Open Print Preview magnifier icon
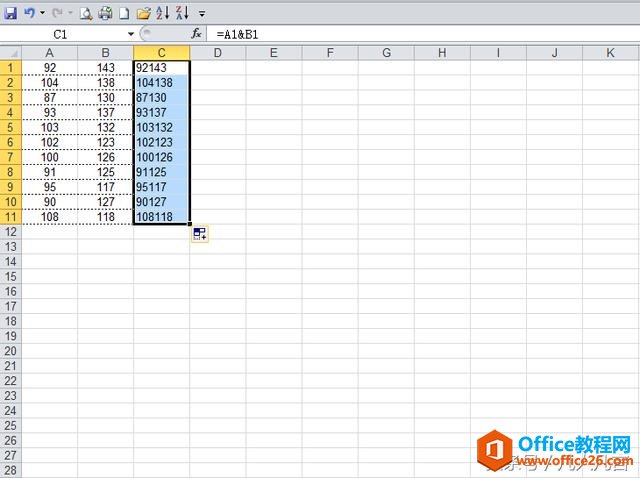640x478 pixels. 86,13
